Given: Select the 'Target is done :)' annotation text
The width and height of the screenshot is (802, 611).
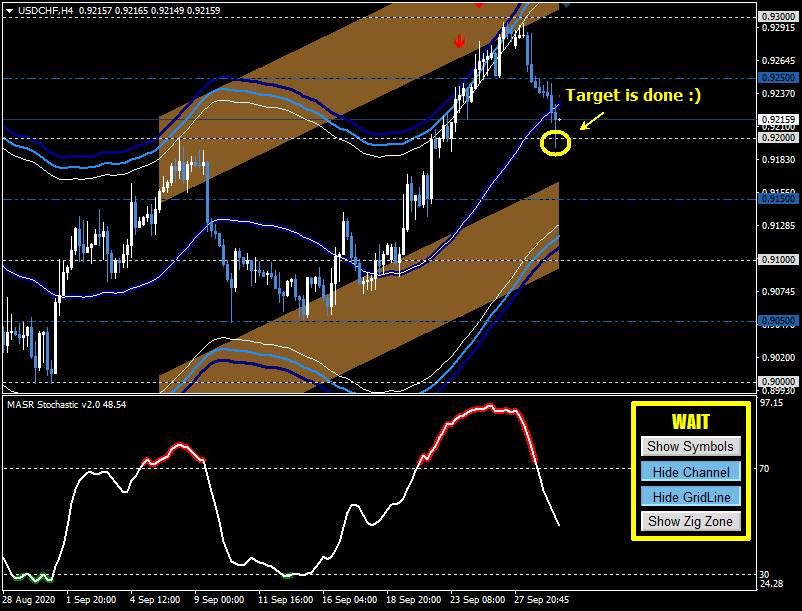Looking at the screenshot, I should [633, 95].
